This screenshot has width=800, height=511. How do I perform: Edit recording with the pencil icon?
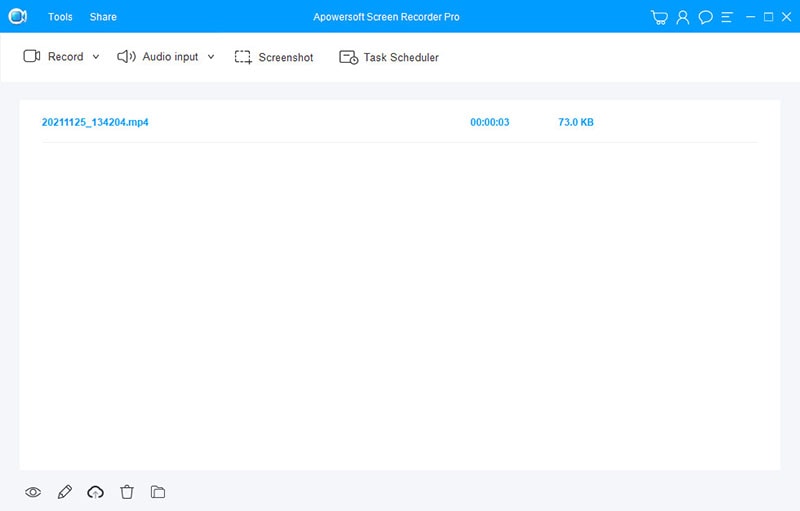[65, 492]
